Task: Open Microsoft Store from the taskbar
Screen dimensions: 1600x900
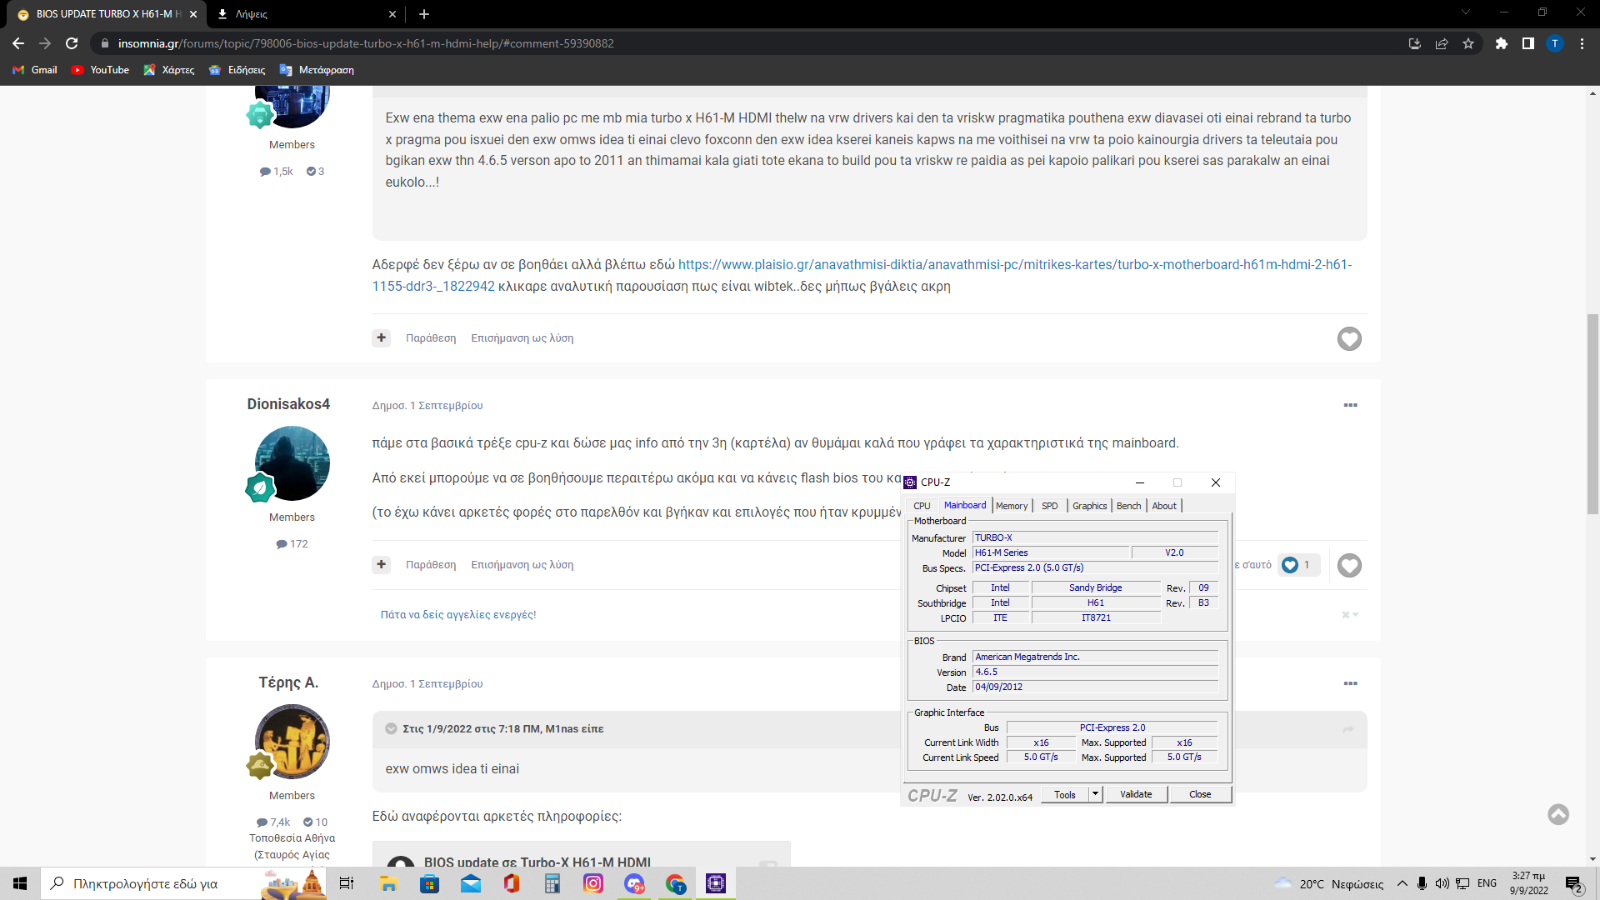Action: click(429, 883)
